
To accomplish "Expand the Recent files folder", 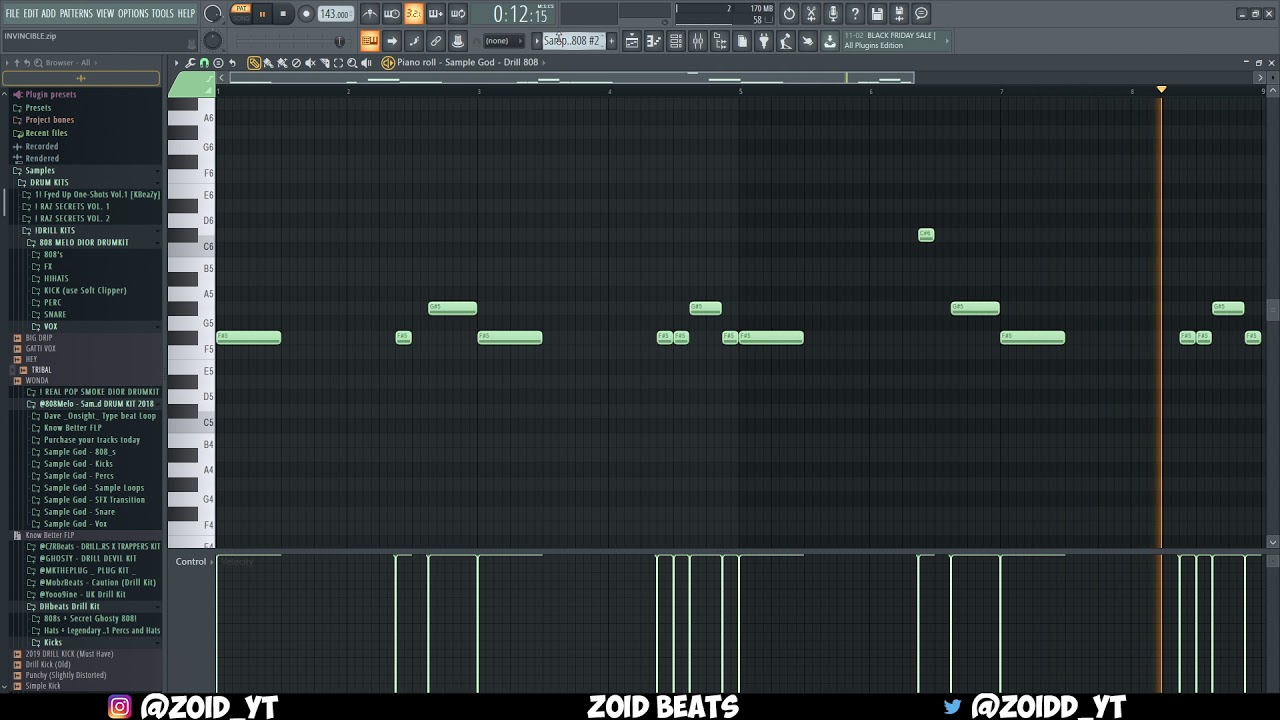I will pos(46,133).
